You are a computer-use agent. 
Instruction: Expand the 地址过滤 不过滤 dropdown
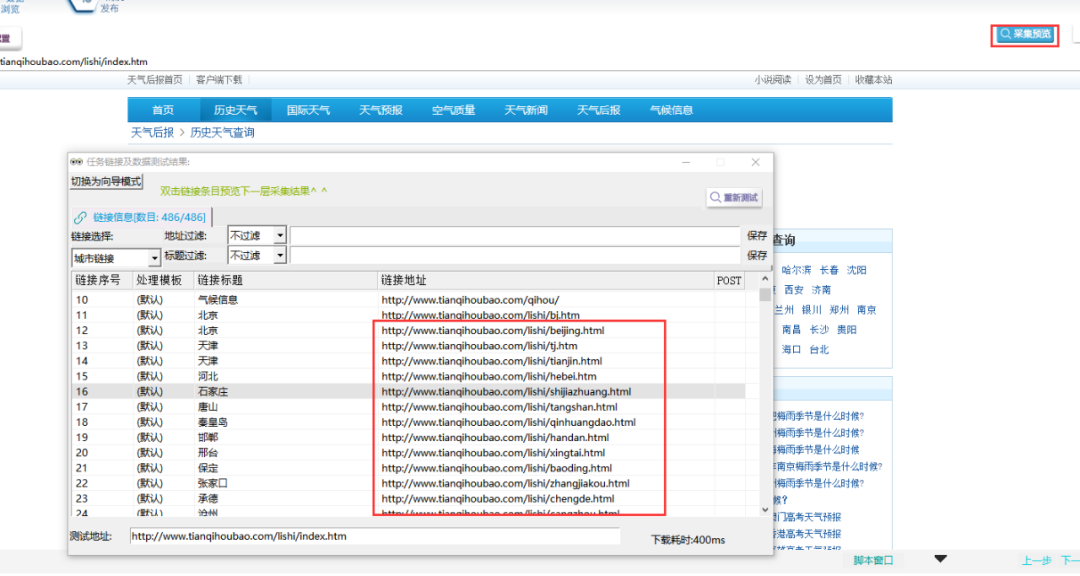(280, 235)
